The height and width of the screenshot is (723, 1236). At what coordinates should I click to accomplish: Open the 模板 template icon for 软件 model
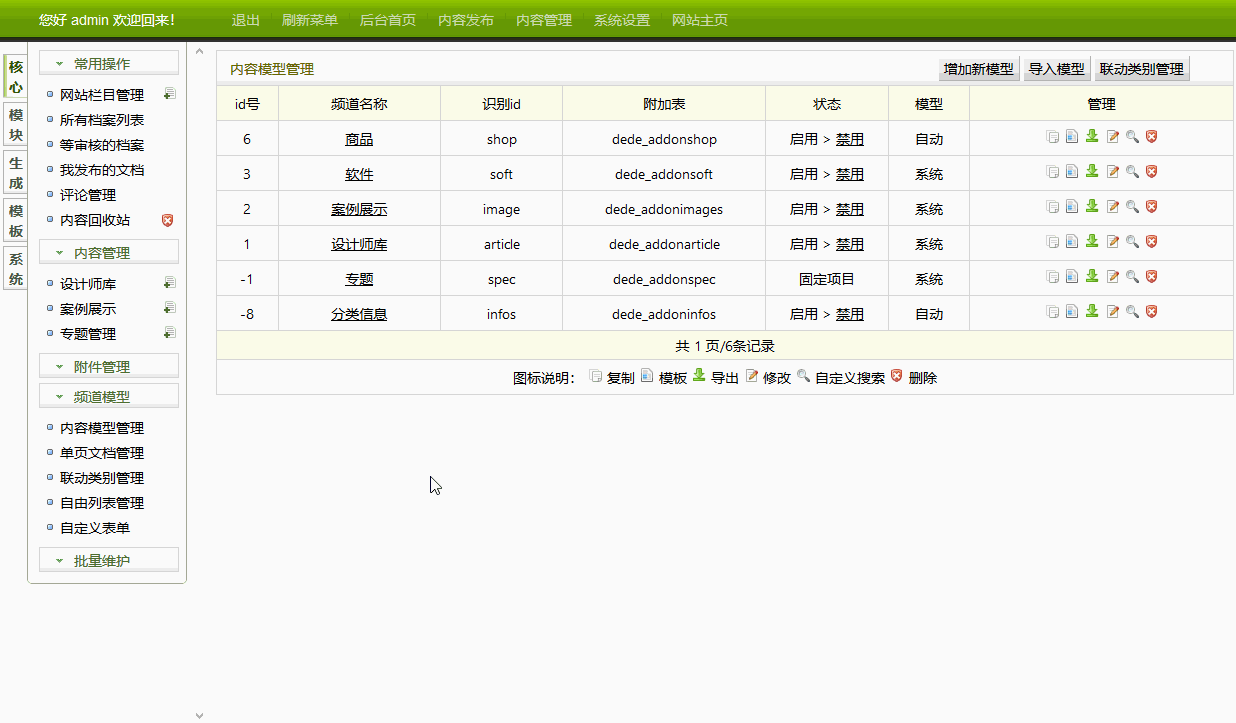(1072, 172)
